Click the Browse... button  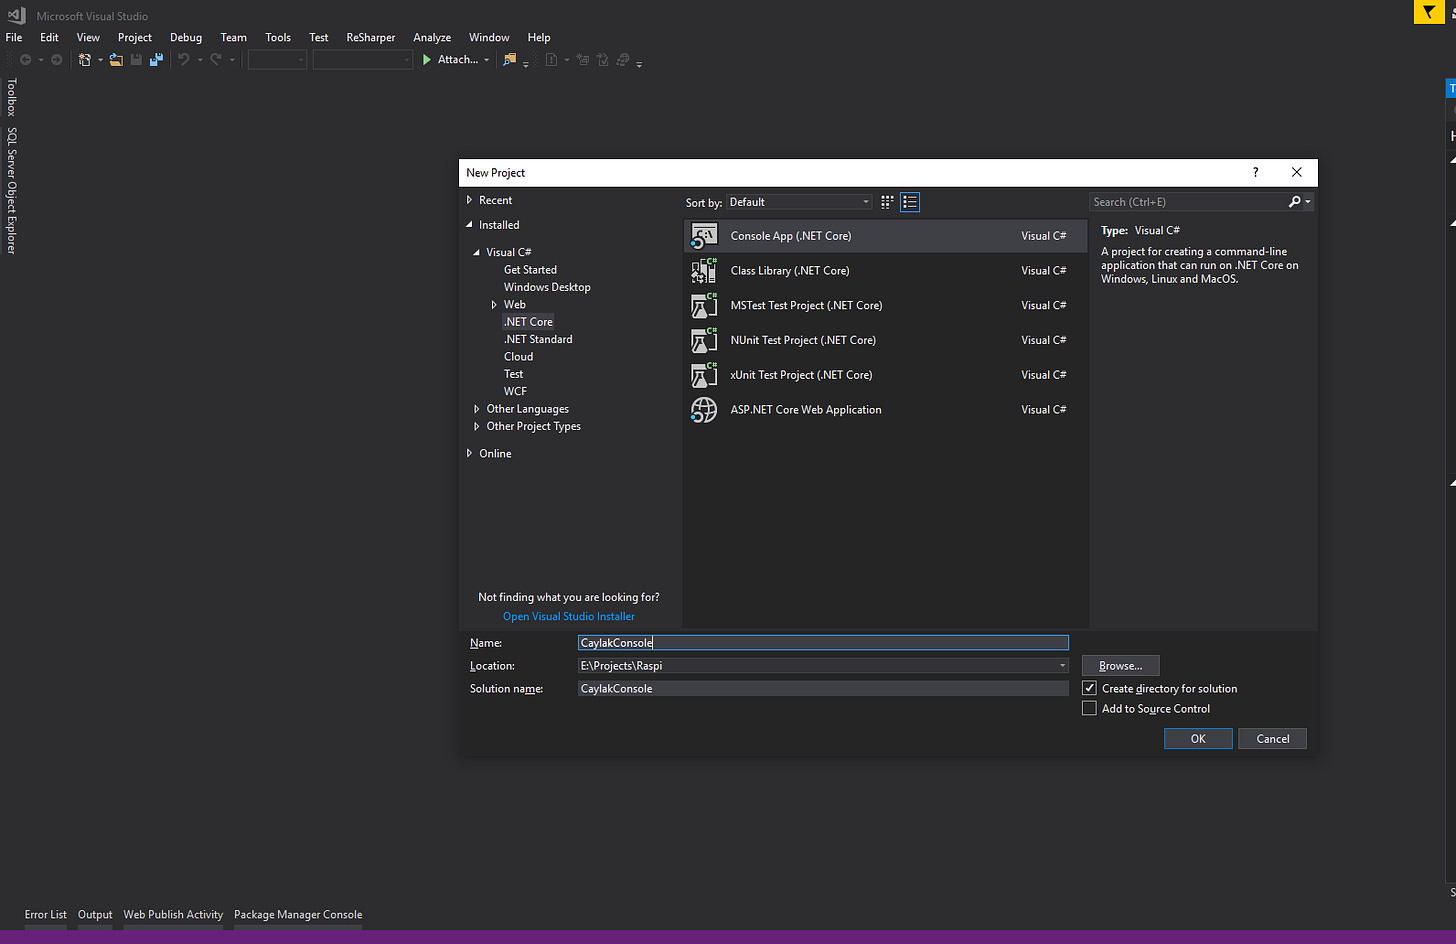(1120, 666)
